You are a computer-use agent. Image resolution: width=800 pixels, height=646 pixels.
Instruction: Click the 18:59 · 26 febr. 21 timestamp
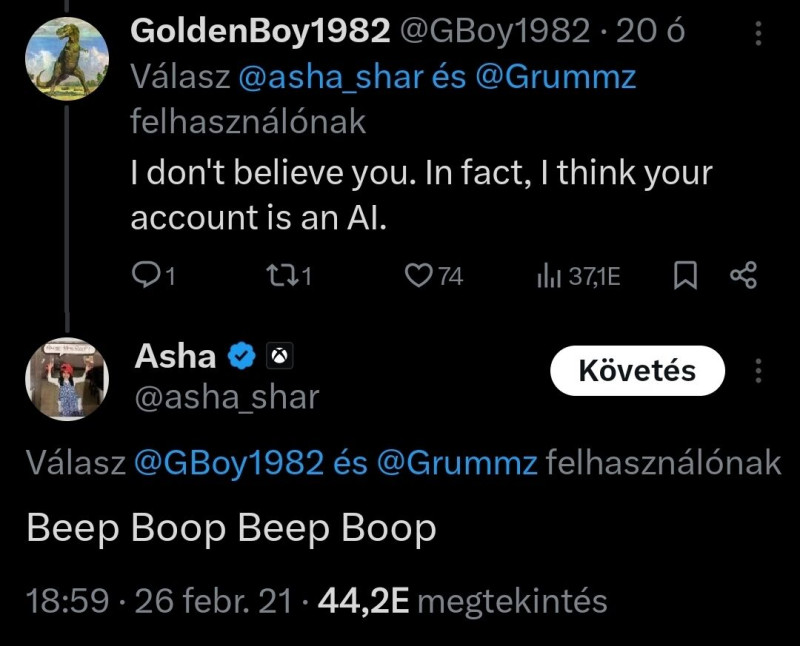pos(160,601)
